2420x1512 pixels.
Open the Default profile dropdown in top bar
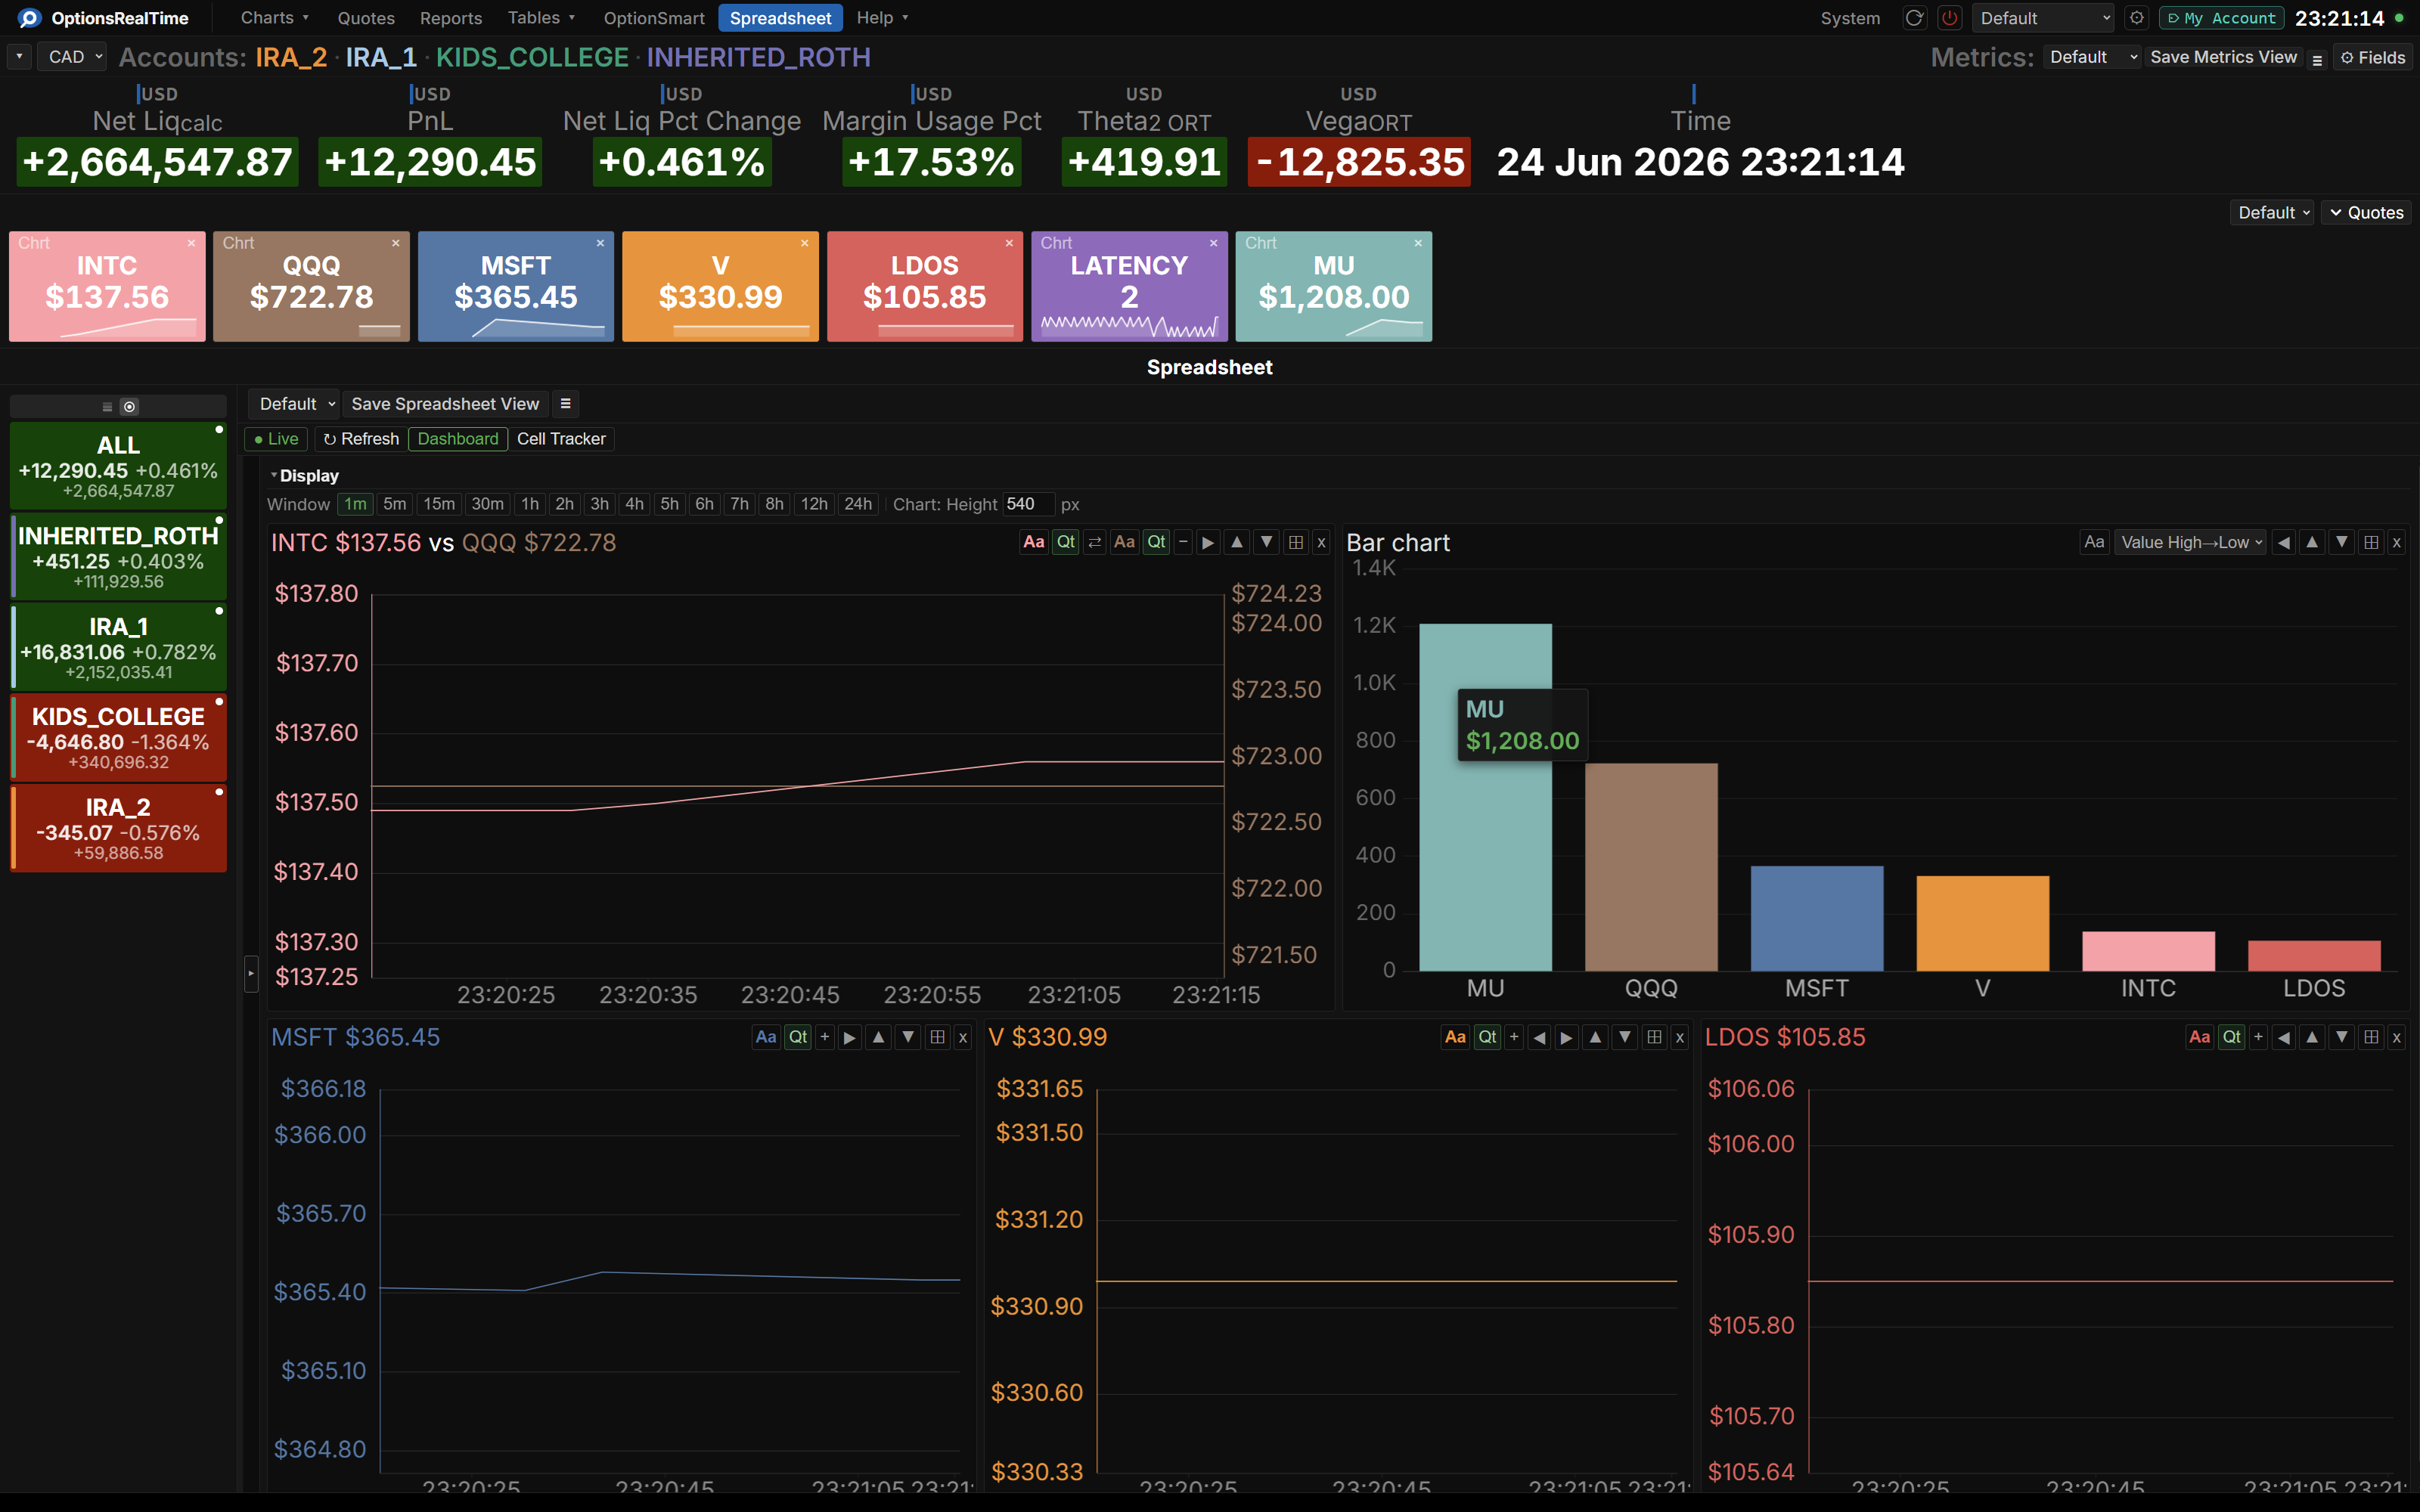[2044, 18]
